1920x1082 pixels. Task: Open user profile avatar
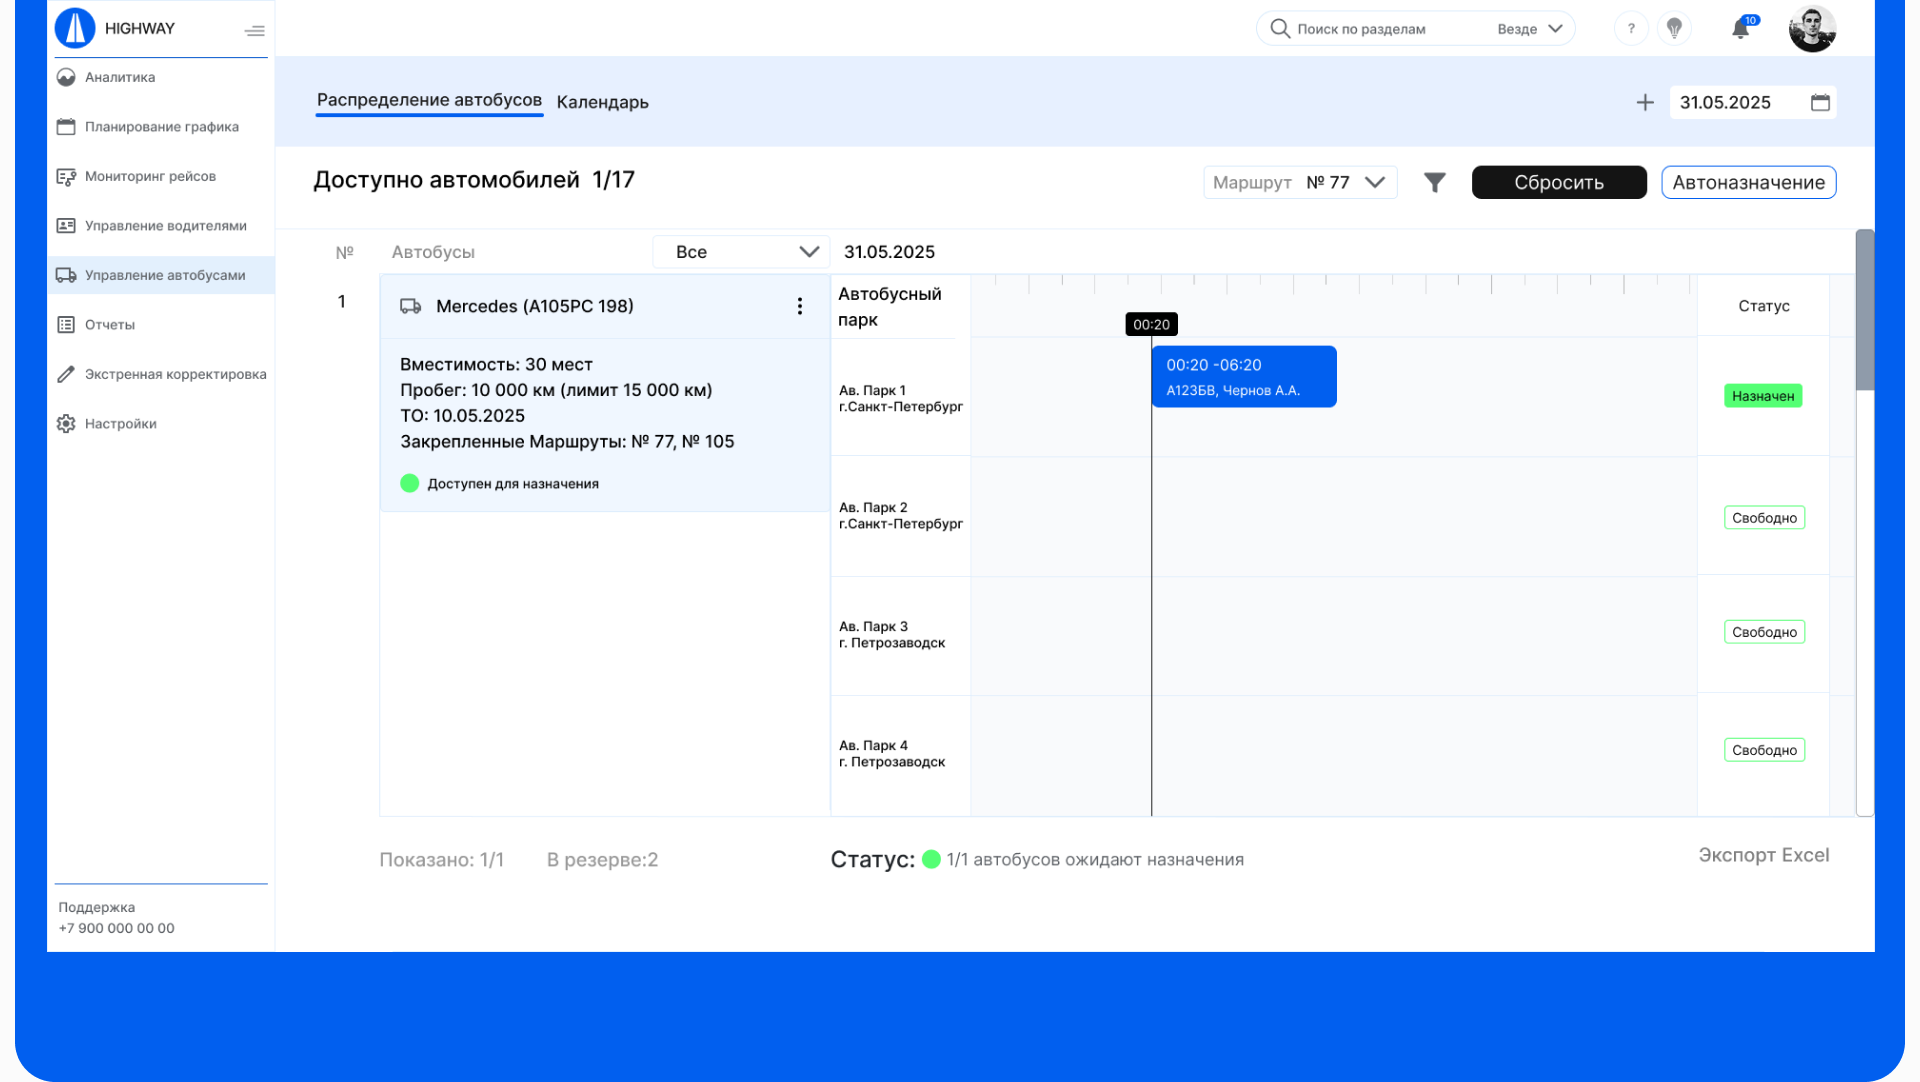coord(1812,28)
